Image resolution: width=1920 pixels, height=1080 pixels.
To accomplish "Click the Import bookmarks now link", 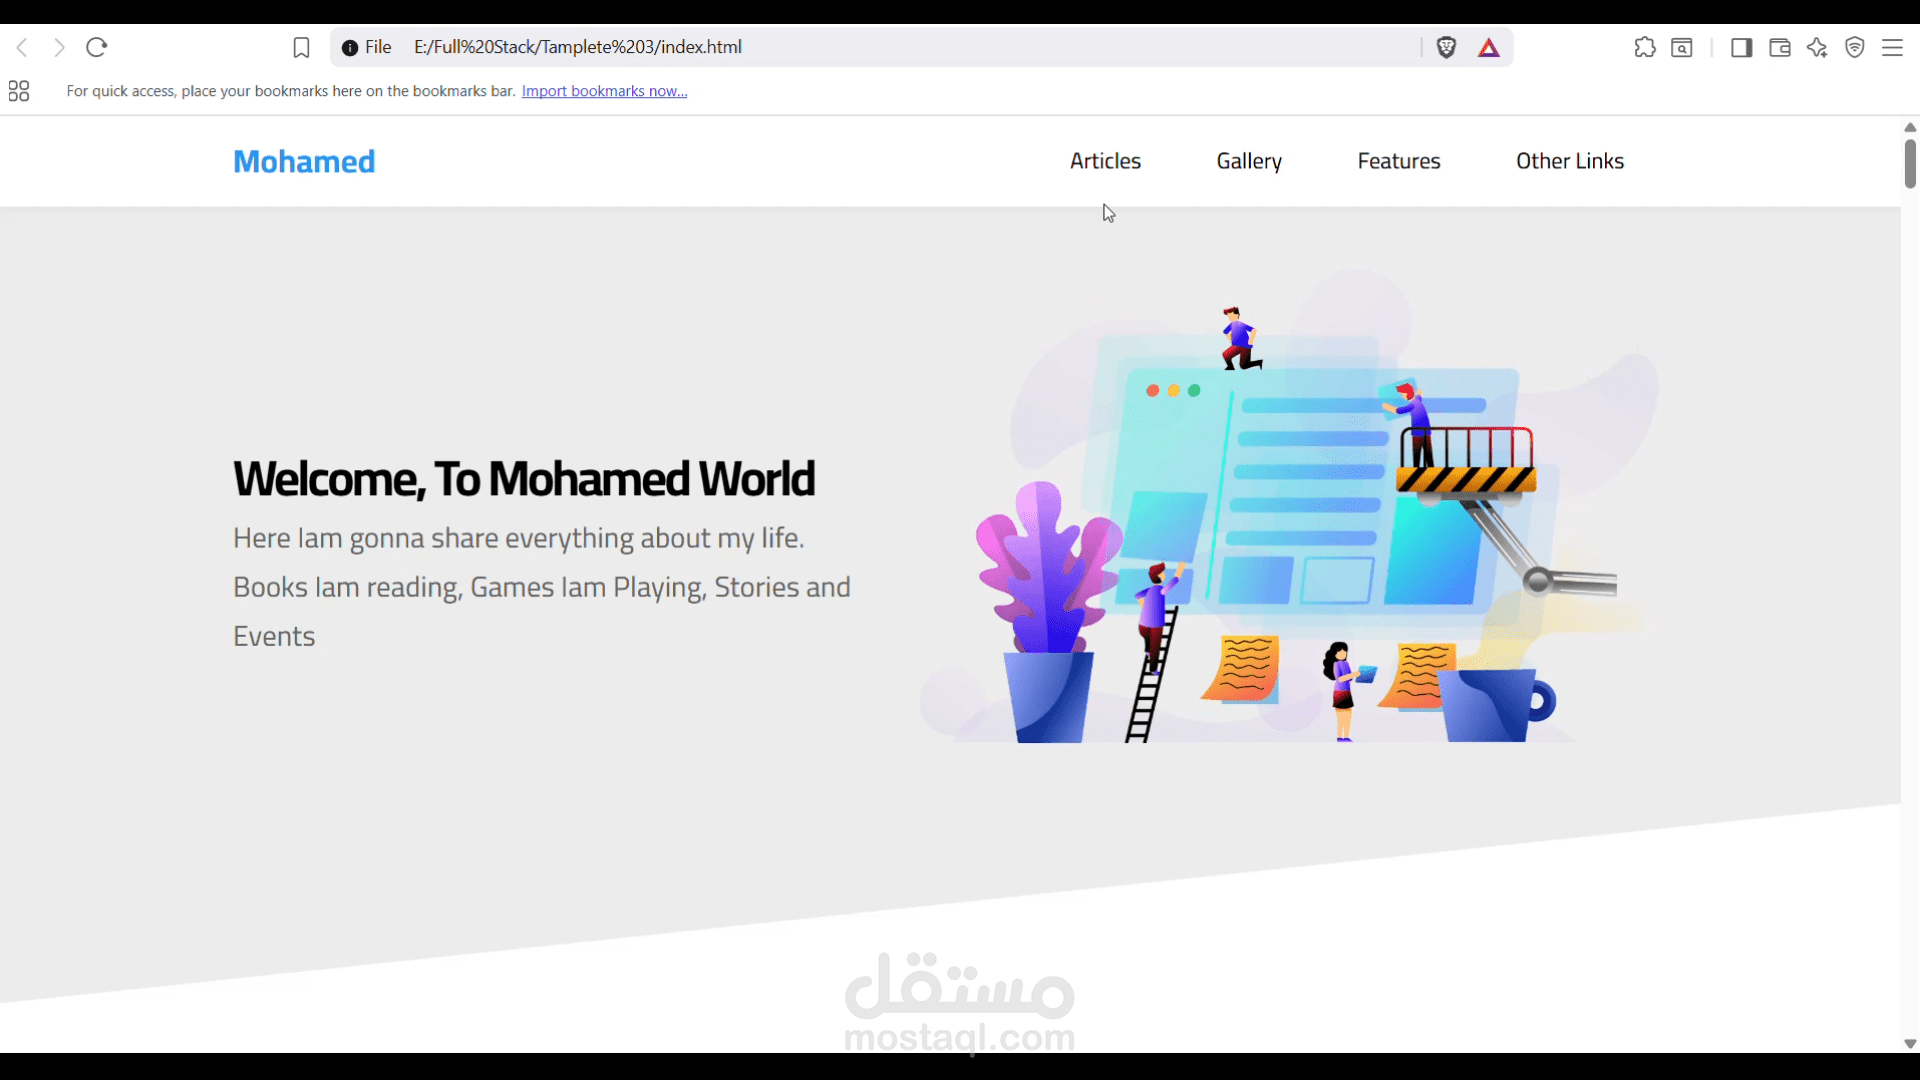I will tap(604, 90).
